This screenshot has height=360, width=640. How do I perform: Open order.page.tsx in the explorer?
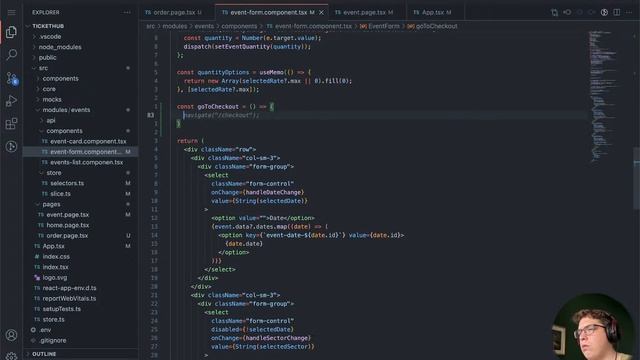[67, 236]
